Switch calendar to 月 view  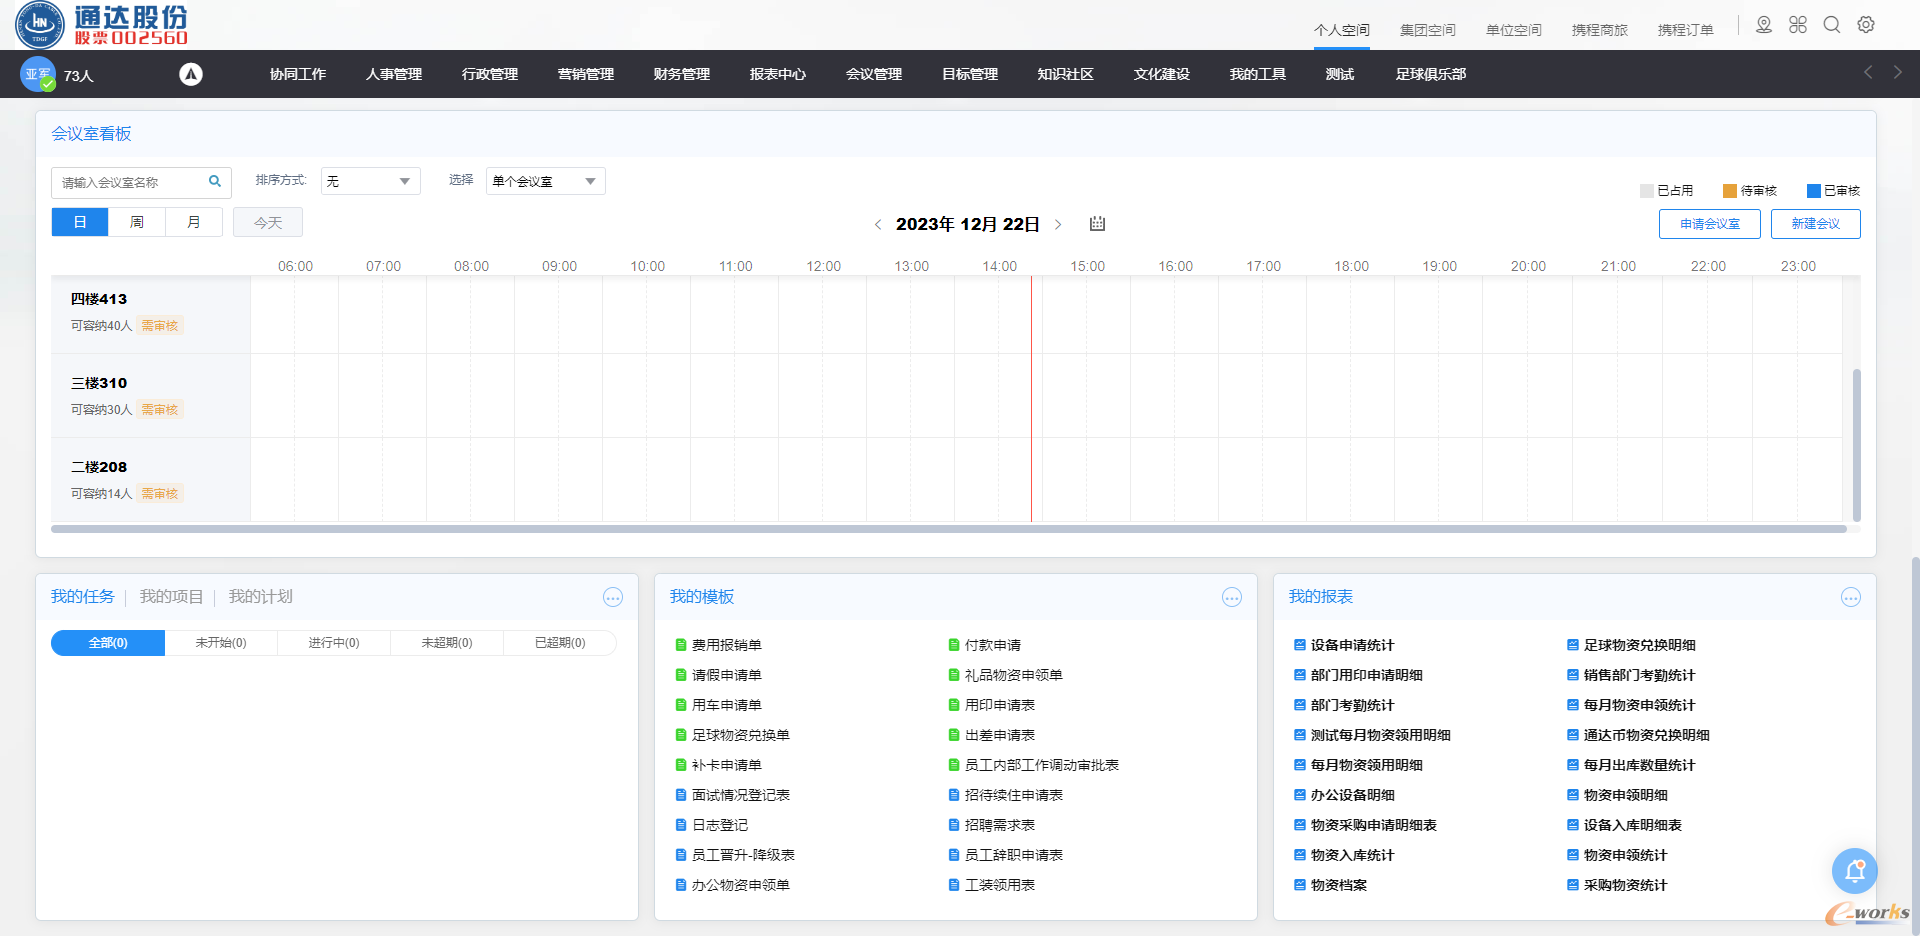coord(194,222)
